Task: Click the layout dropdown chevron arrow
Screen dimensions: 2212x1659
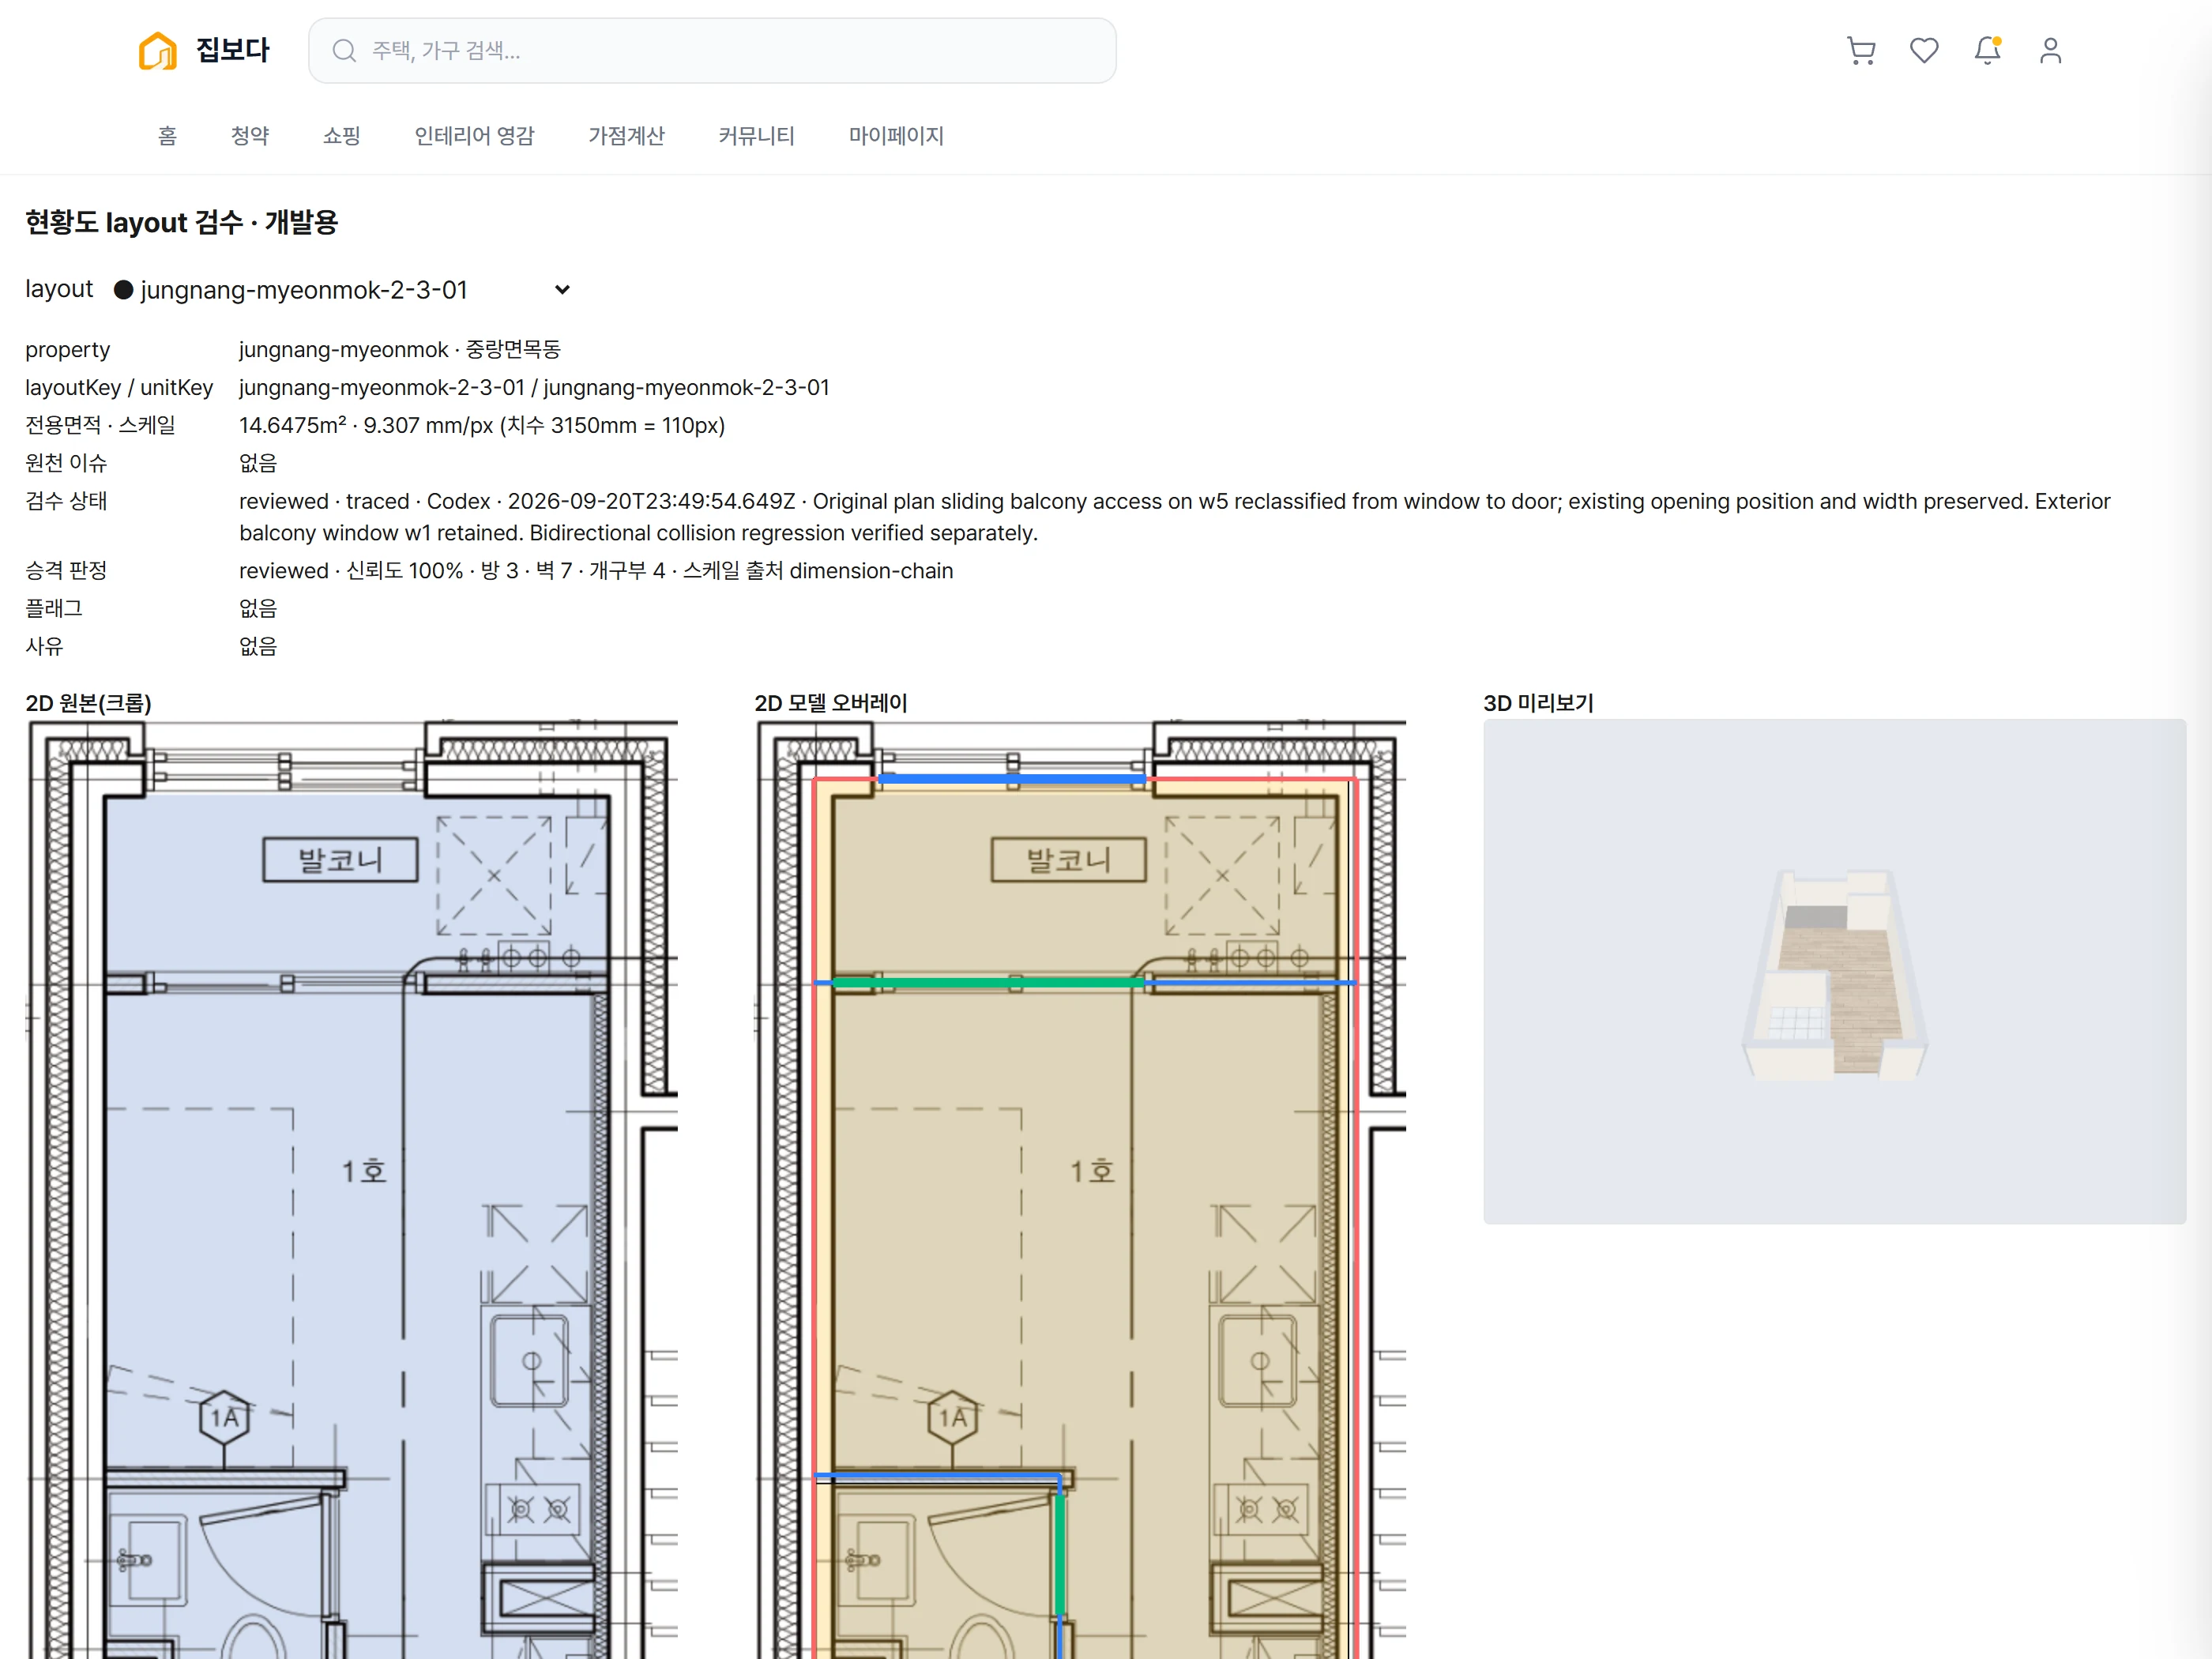Action: click(562, 289)
